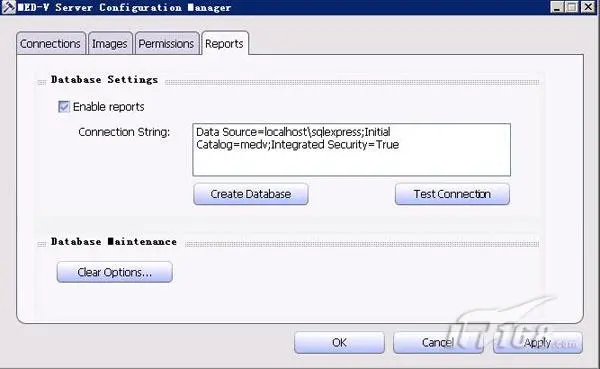Click the Database Maintenance section header
Screen dimensions: 600x369
[x=114, y=242]
